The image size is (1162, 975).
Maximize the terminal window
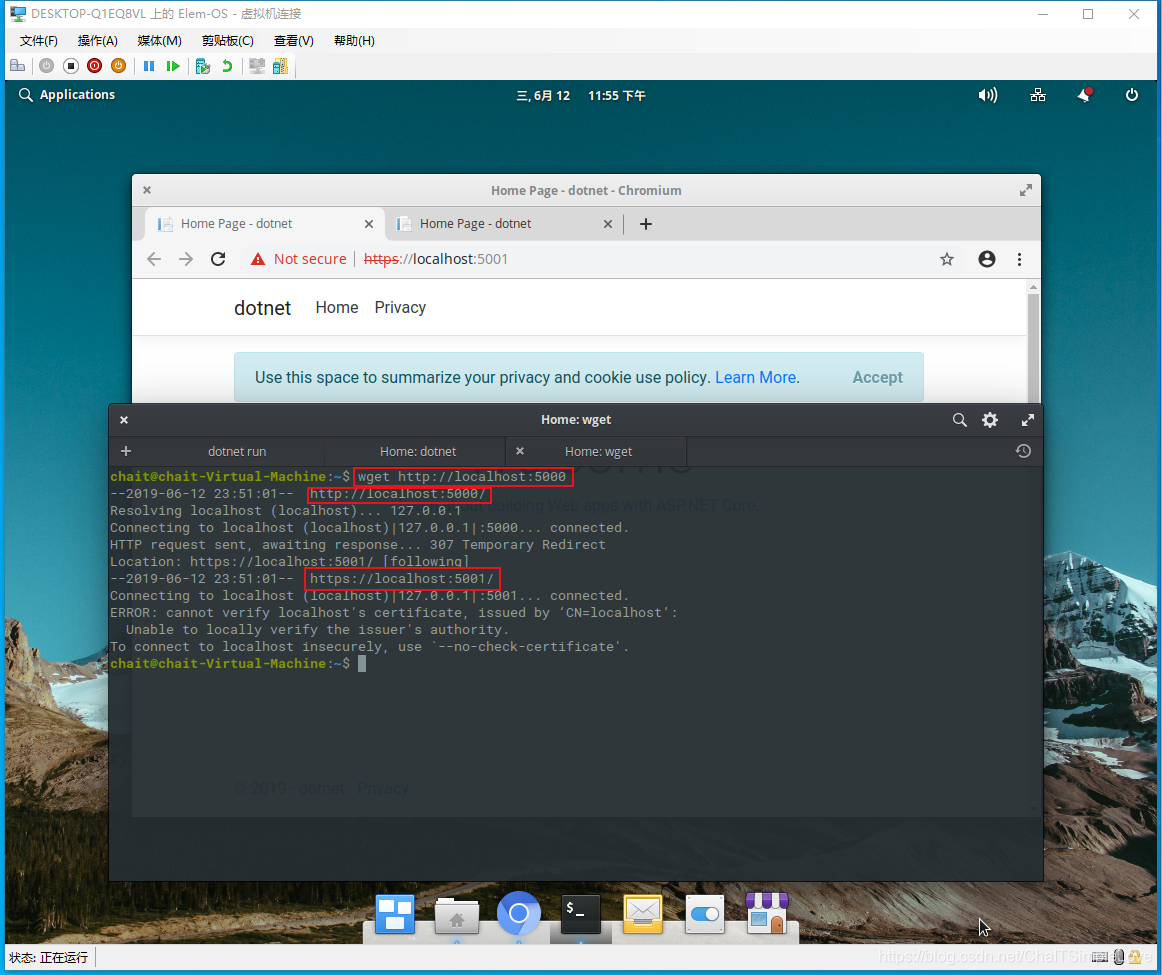(1028, 420)
